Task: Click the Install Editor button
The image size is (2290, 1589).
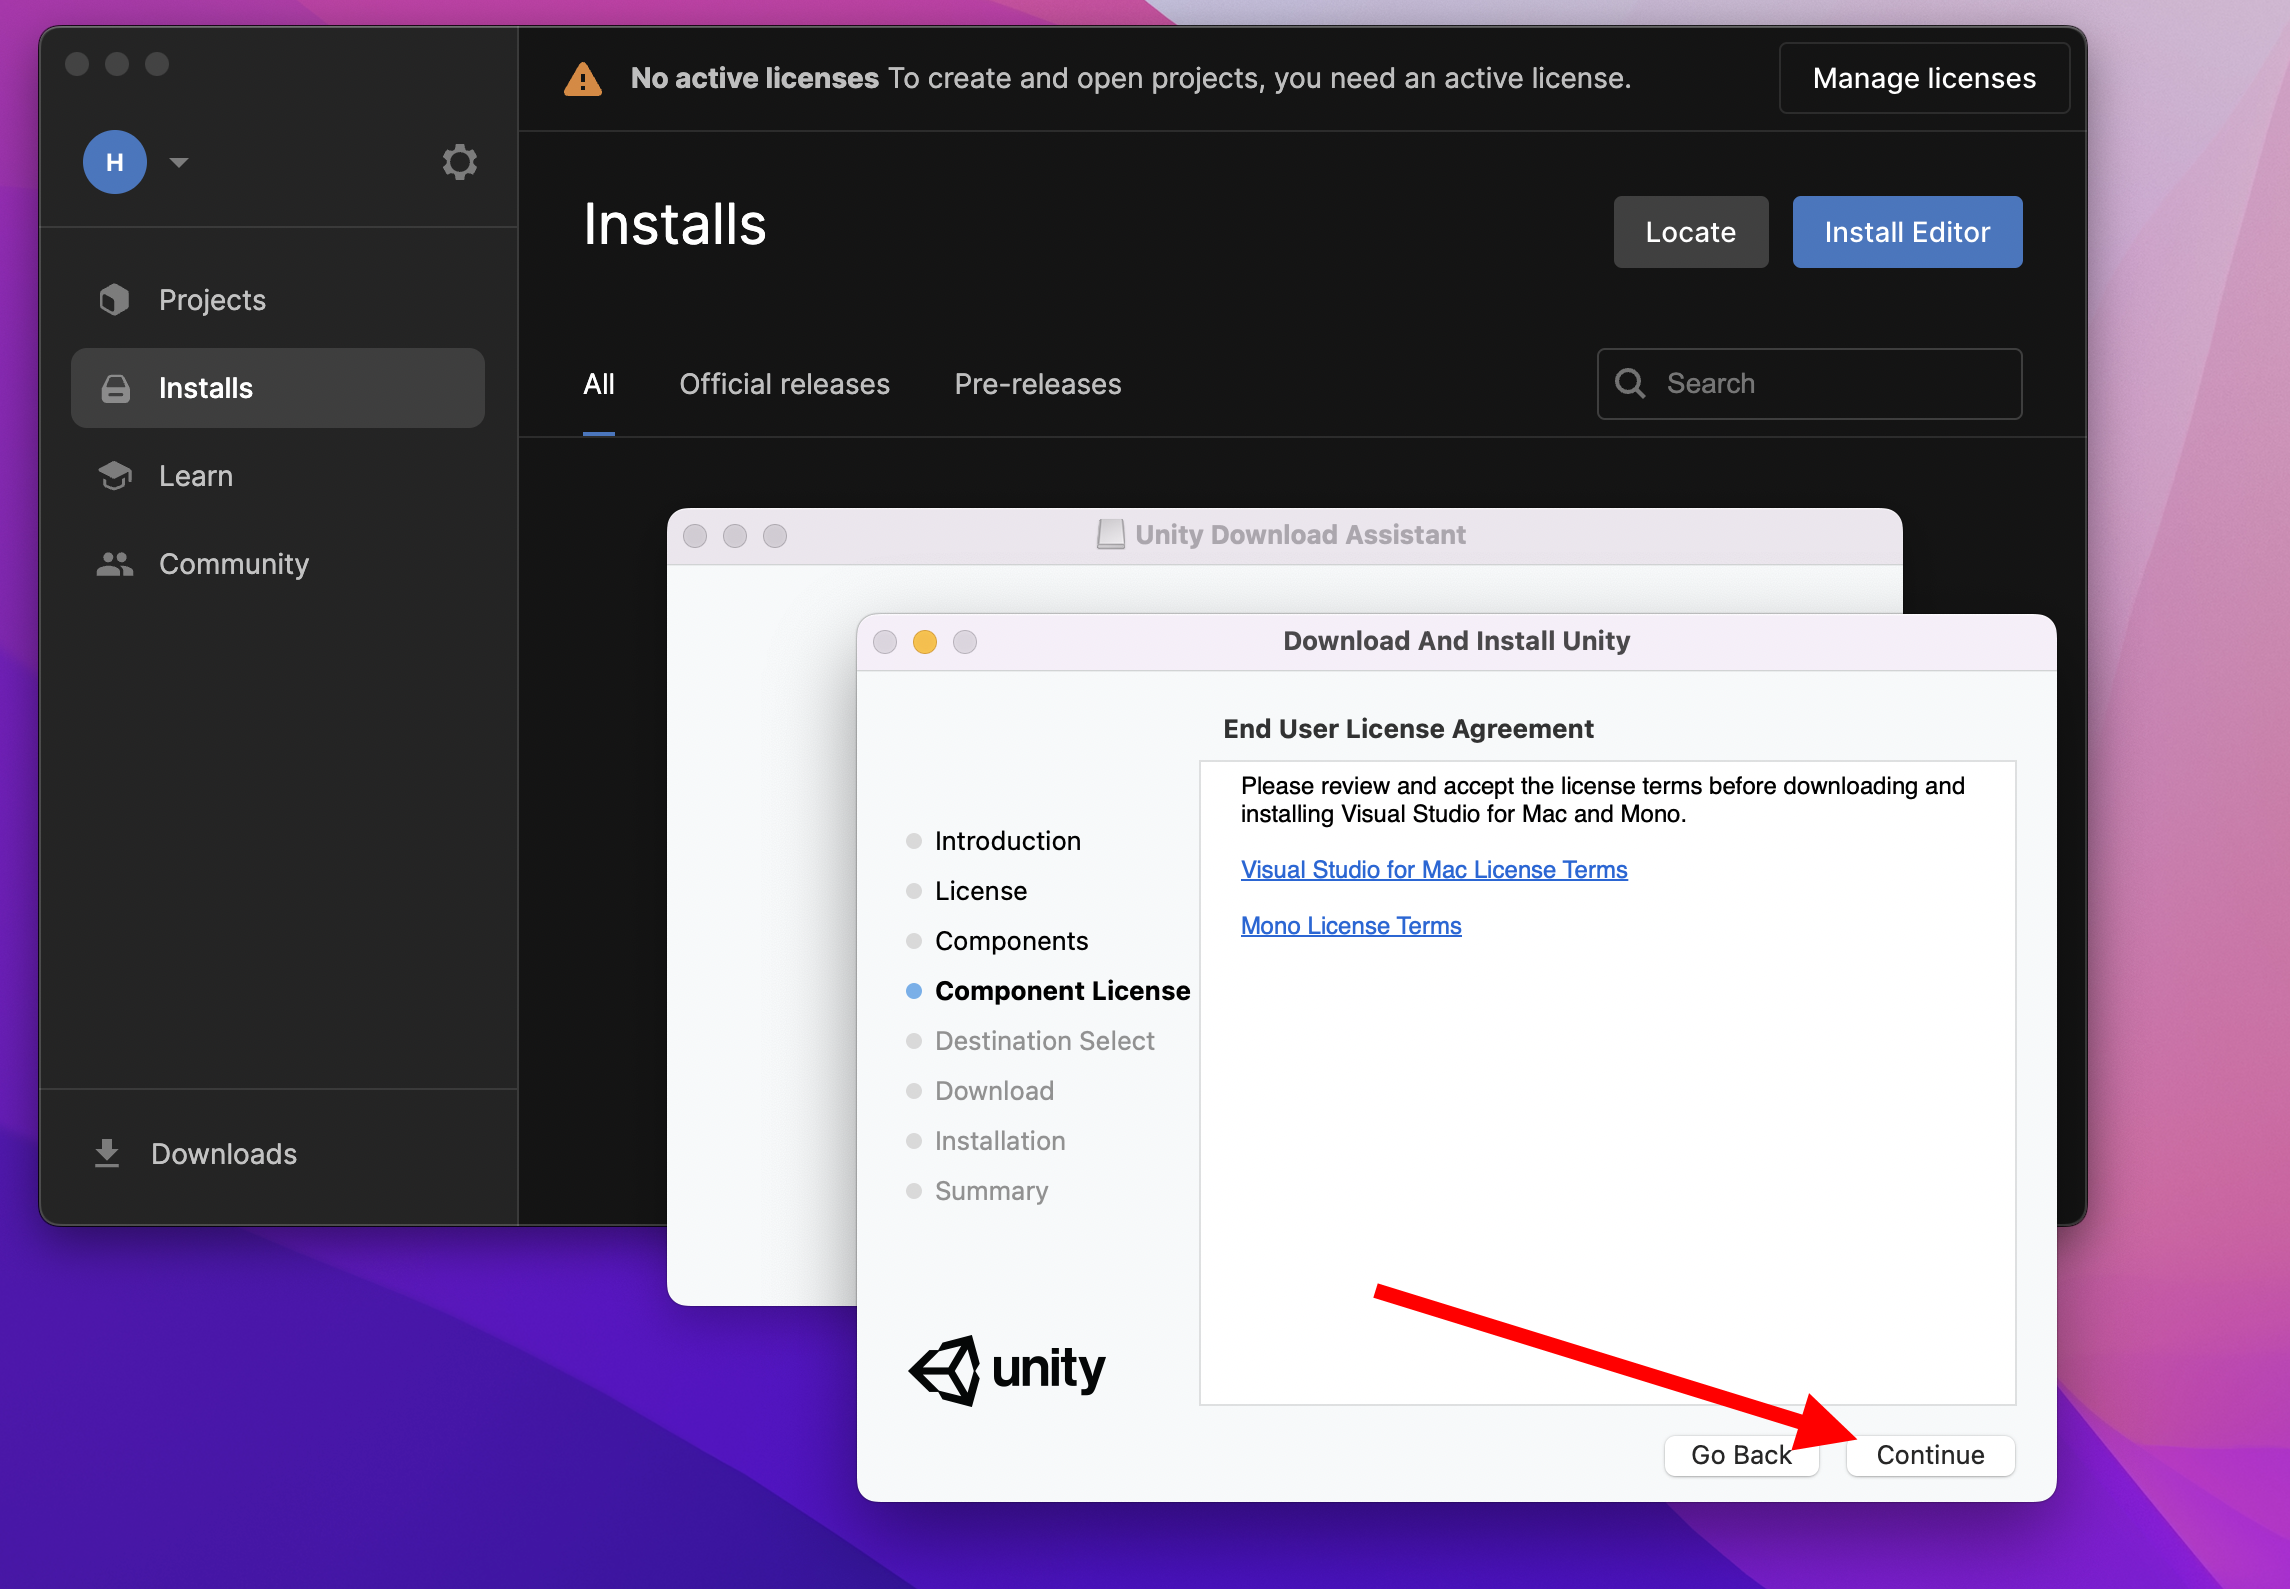Action: click(1906, 232)
